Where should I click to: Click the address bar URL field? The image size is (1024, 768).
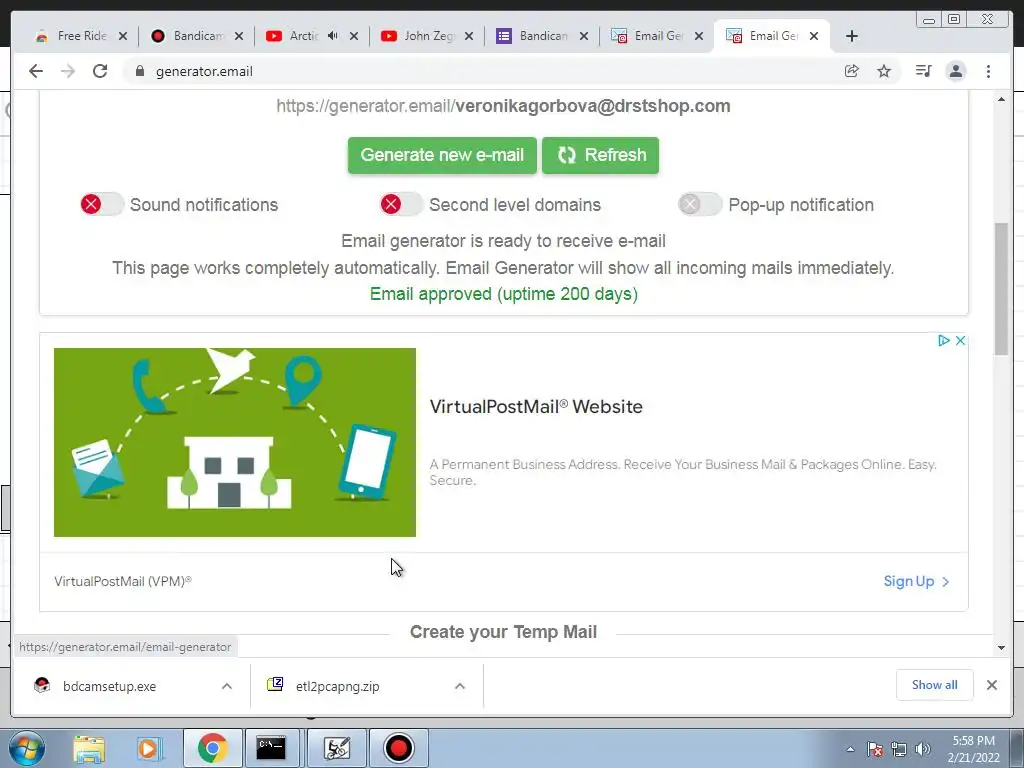483,71
